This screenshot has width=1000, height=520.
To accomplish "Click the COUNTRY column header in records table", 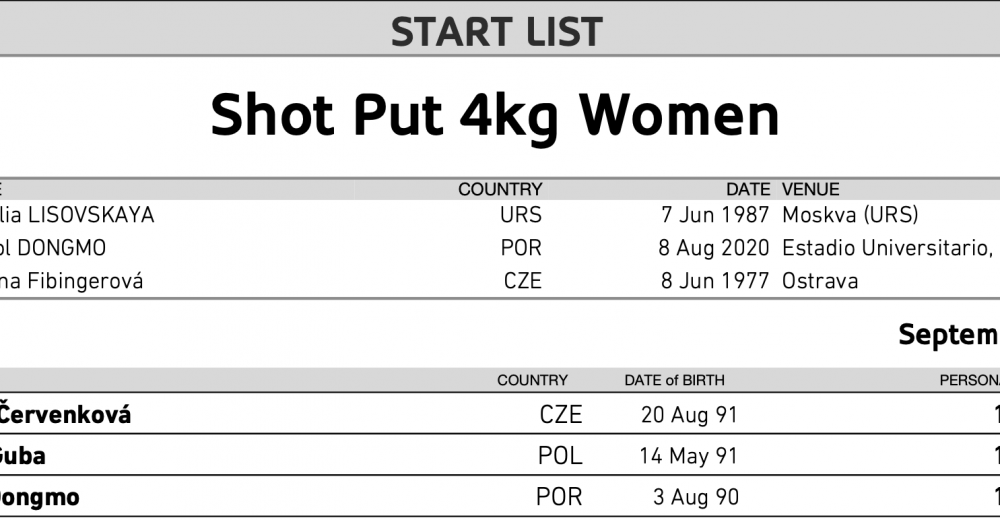I will tap(500, 189).
